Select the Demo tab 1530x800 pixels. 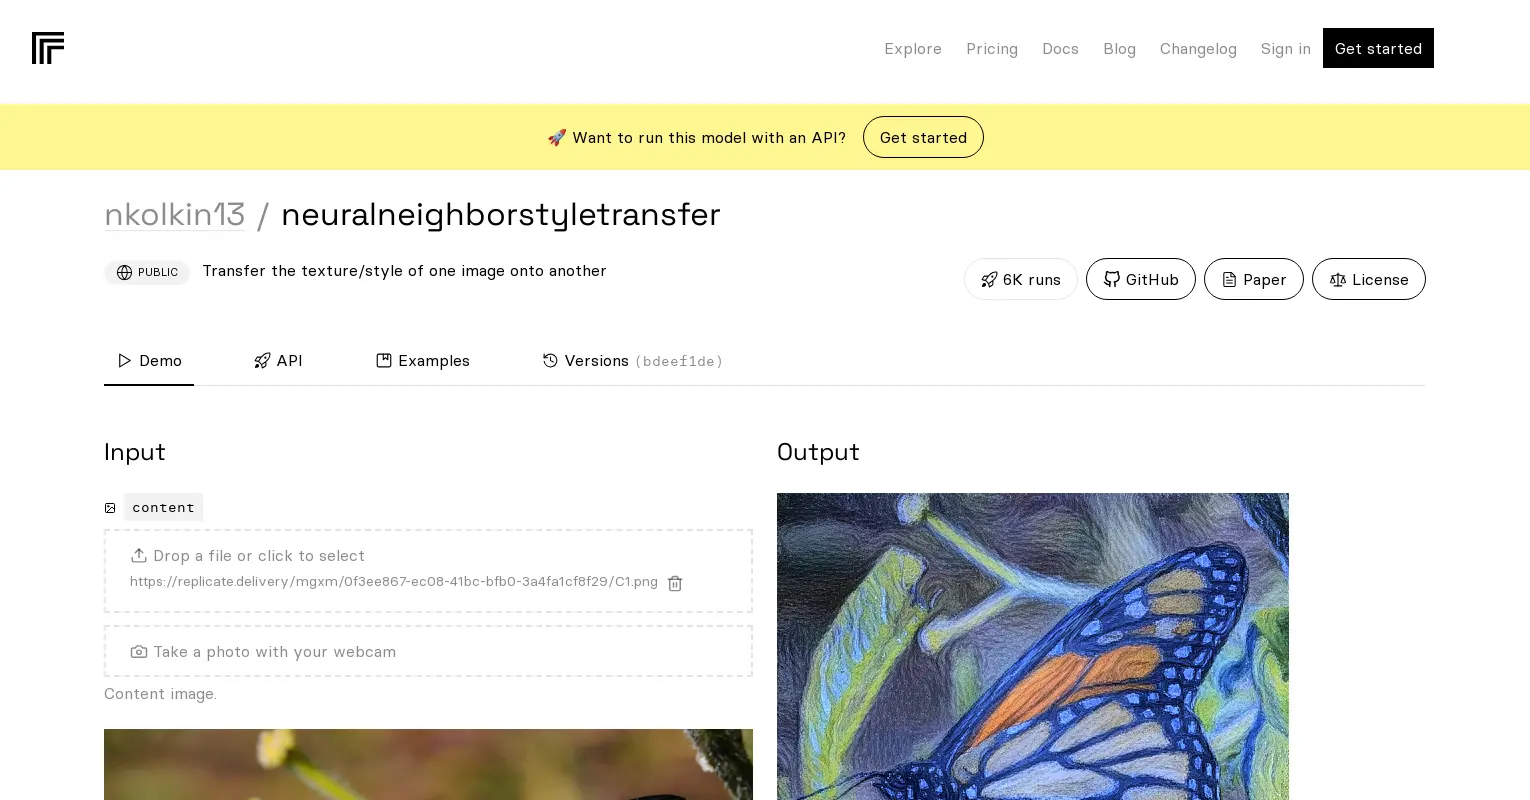(x=149, y=361)
